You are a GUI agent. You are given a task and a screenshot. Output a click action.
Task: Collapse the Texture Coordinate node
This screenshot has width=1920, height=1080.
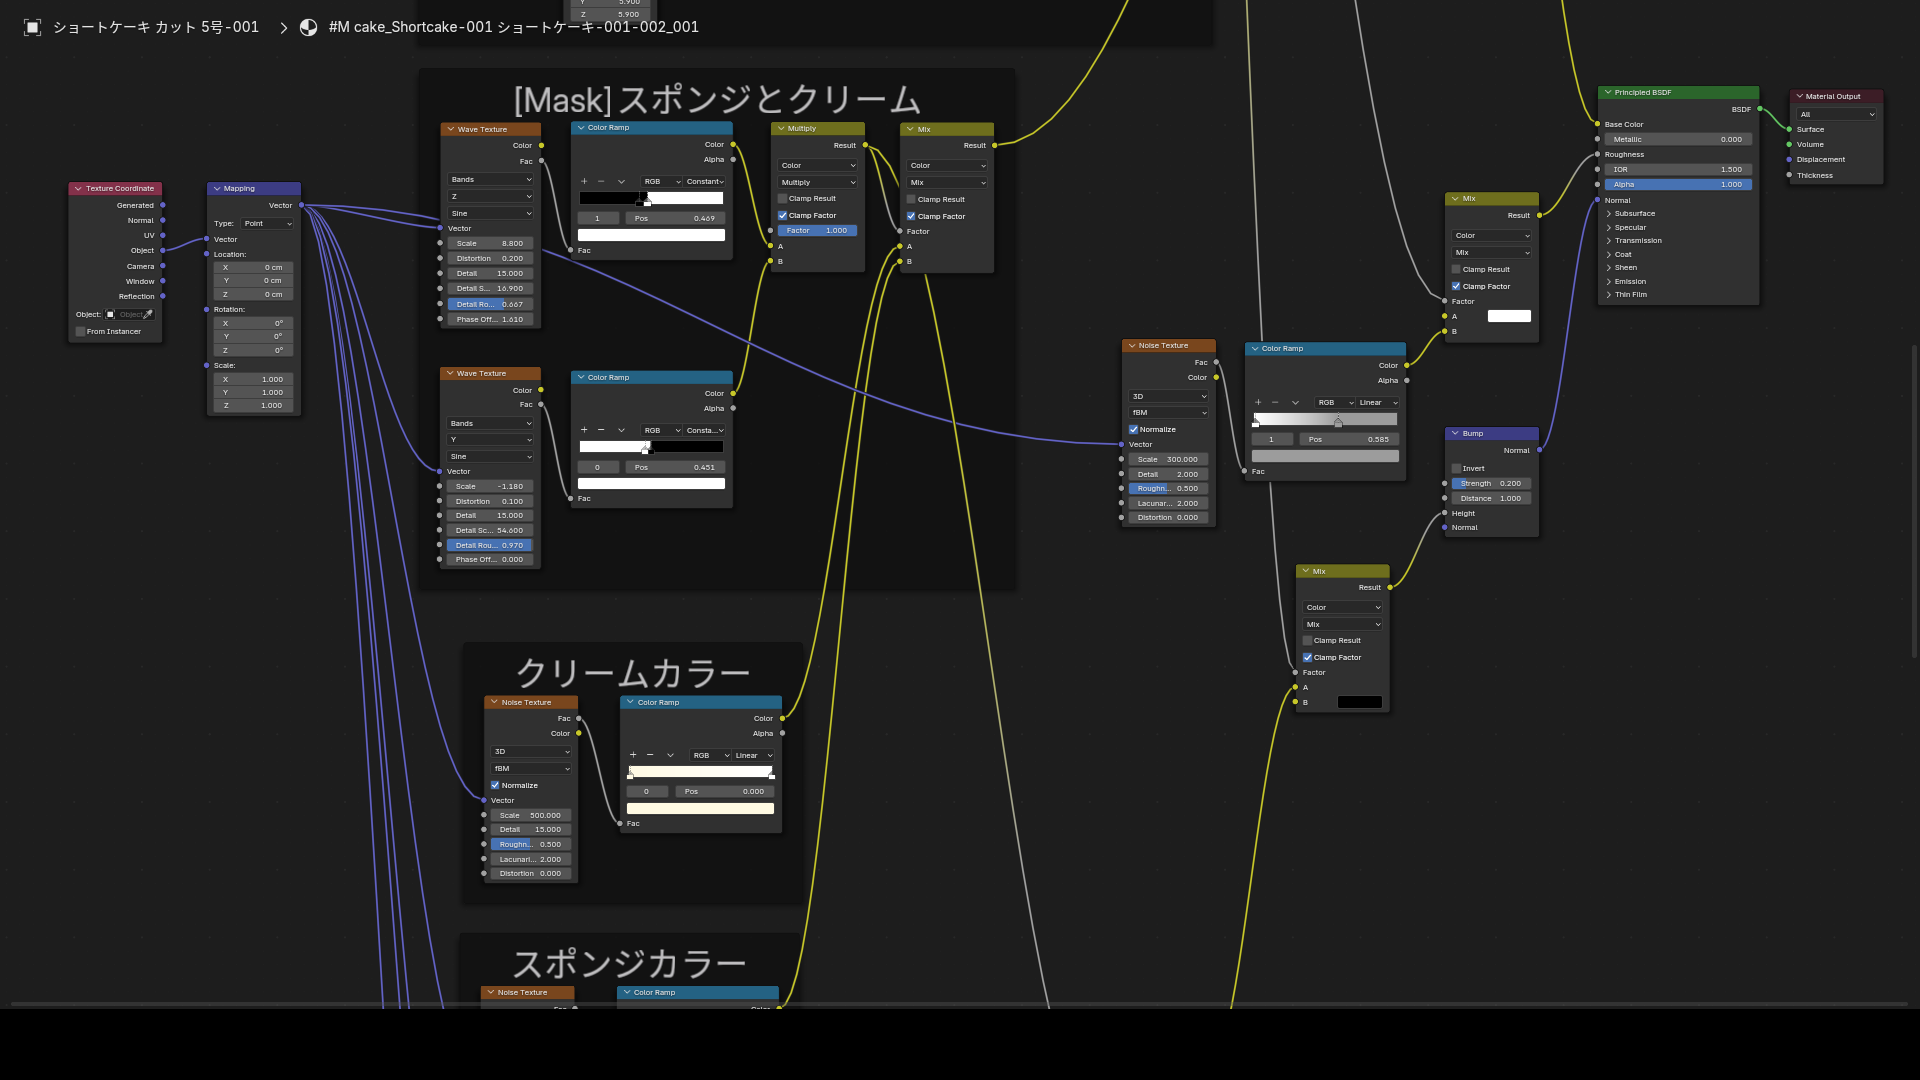pyautogui.click(x=77, y=188)
